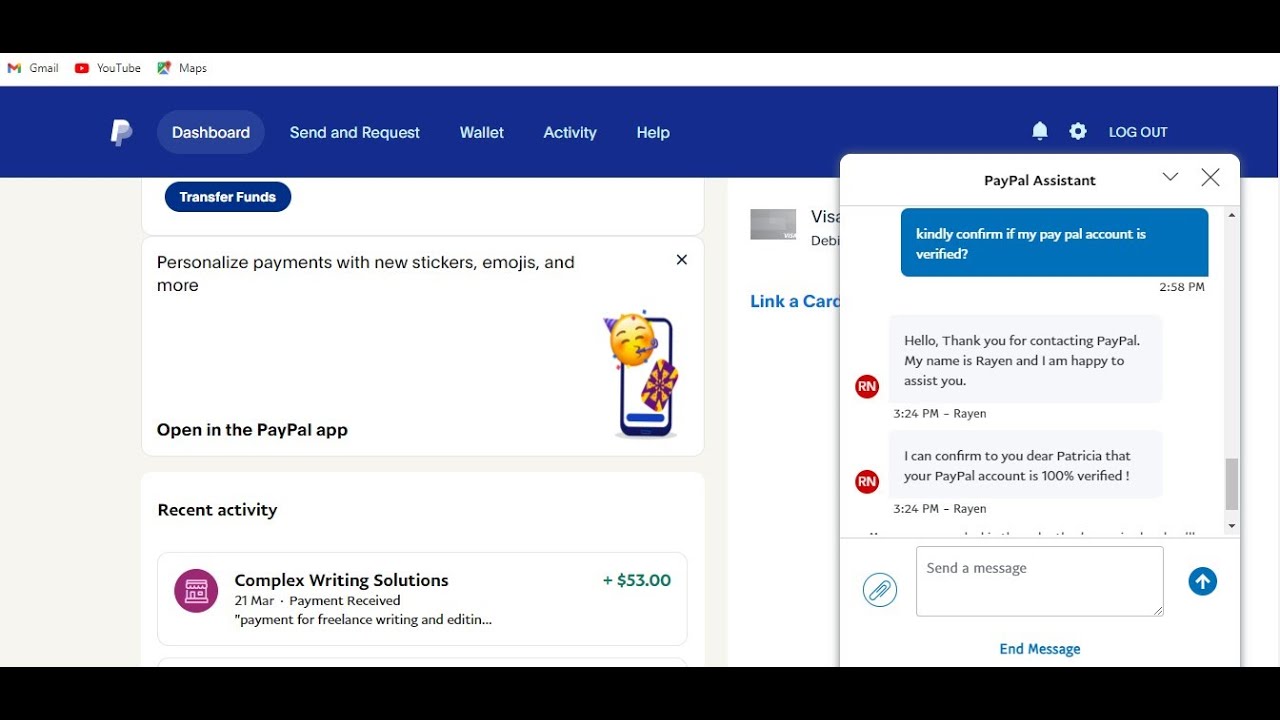Viewport: 1280px width, 720px height.
Task: Click Open in the PayPal app
Action: (252, 430)
